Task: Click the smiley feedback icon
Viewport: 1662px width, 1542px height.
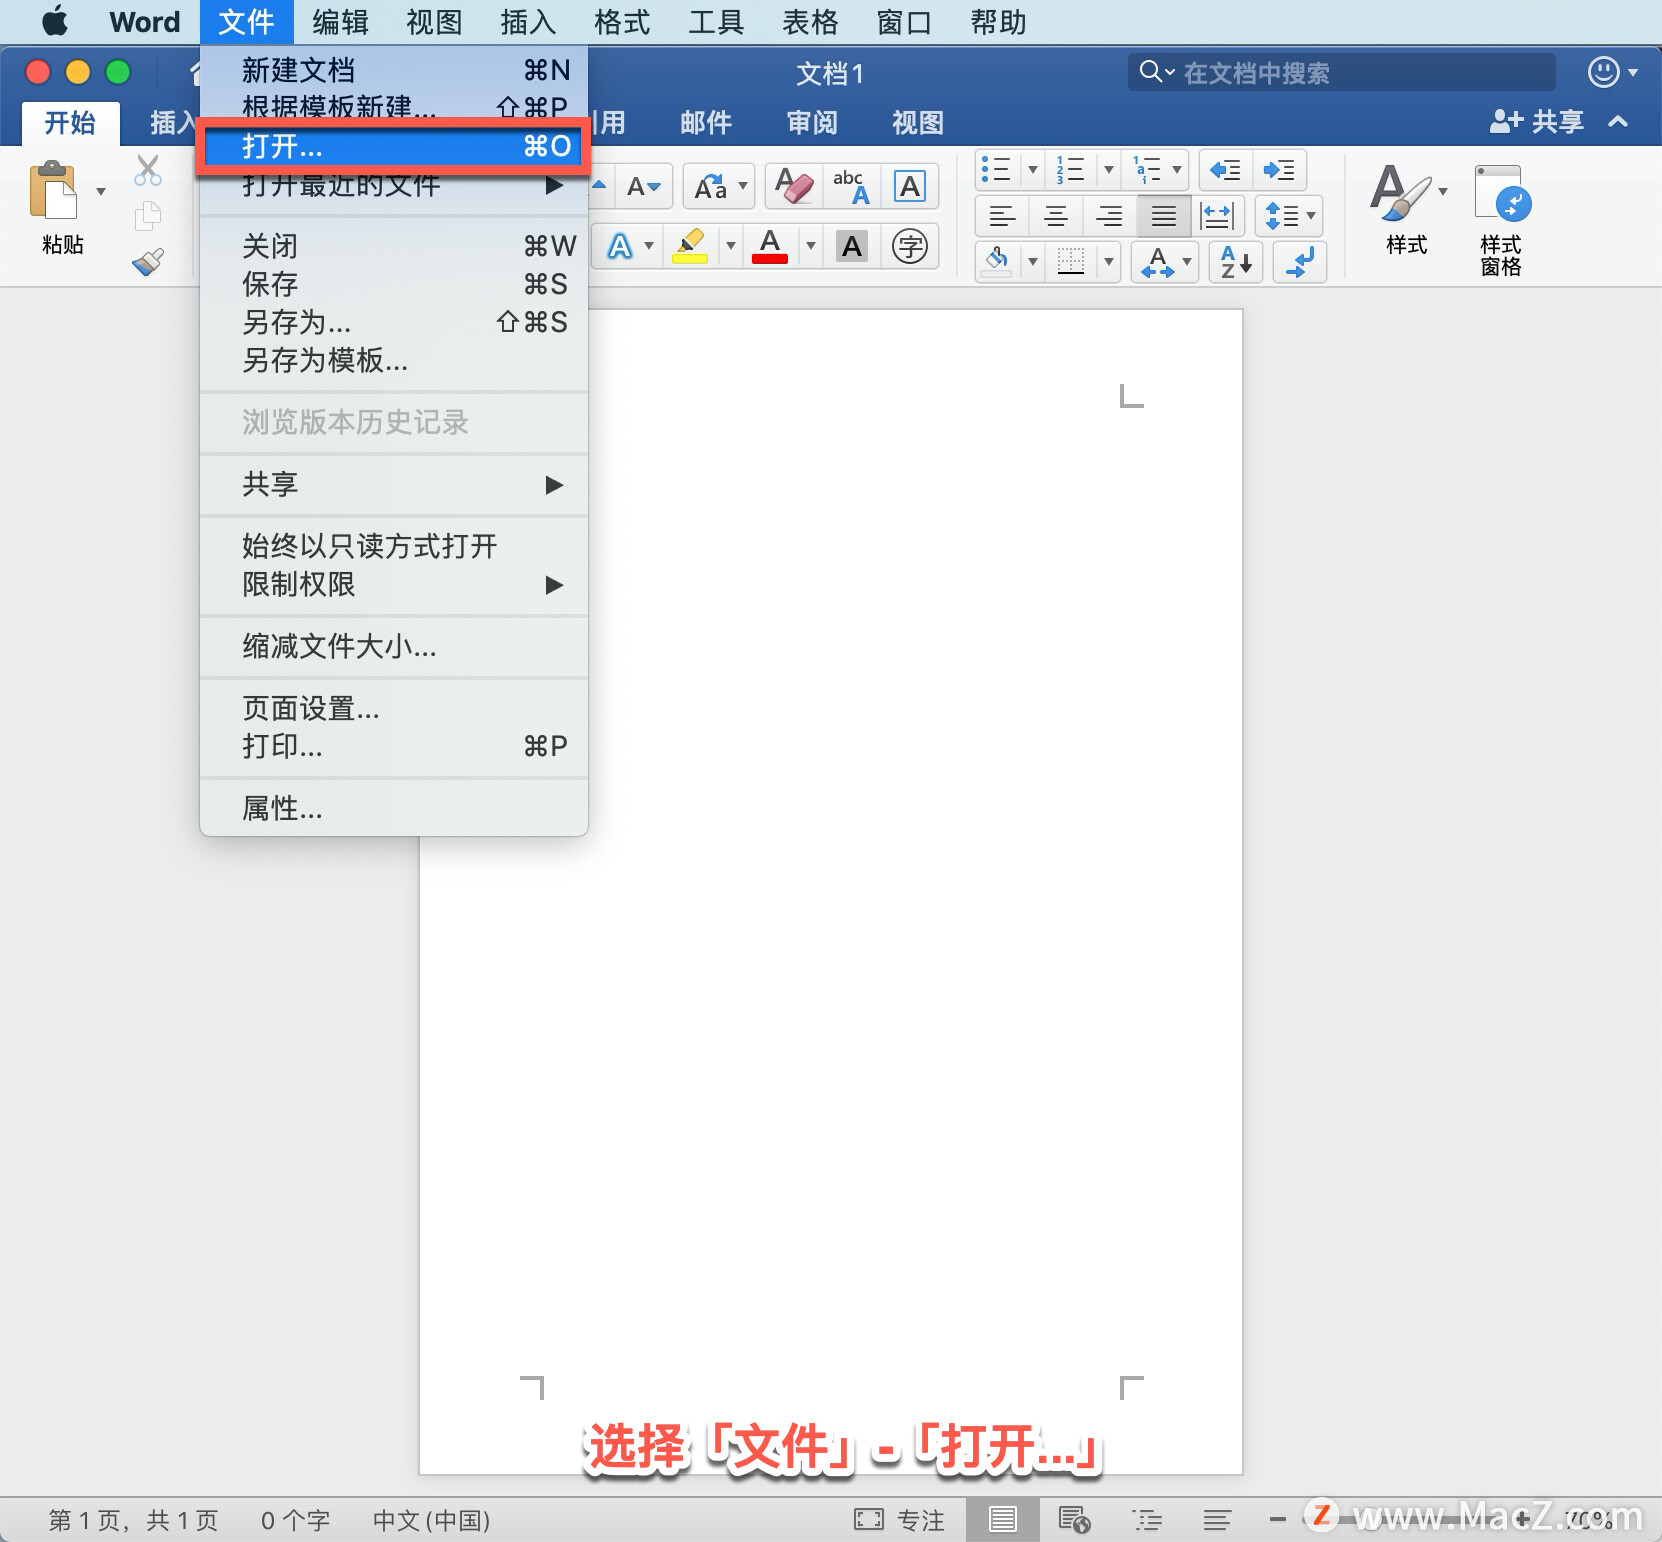Action: [x=1604, y=72]
